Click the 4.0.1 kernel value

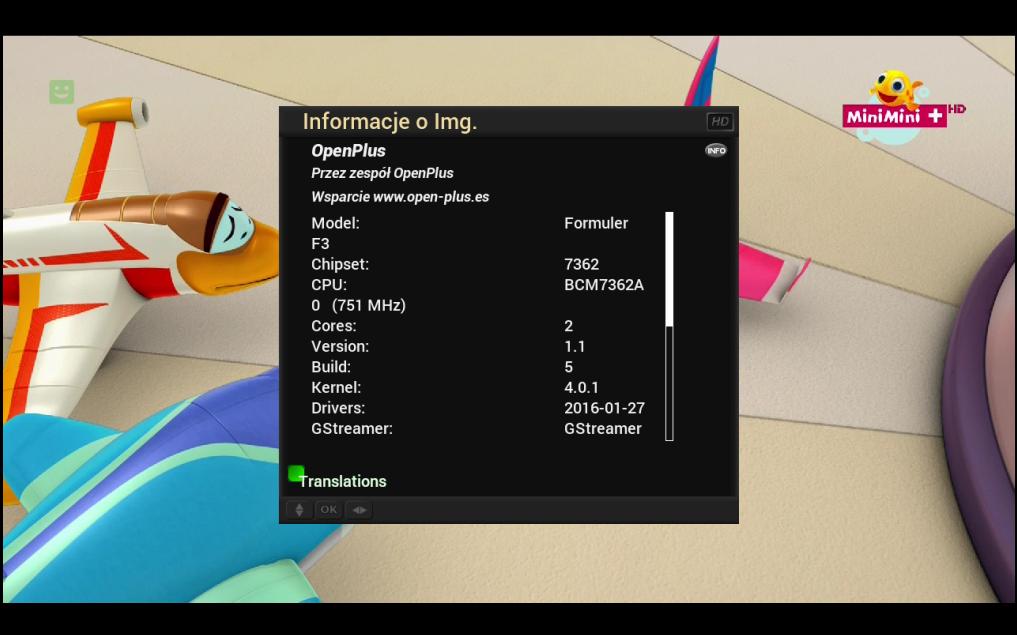[582, 388]
